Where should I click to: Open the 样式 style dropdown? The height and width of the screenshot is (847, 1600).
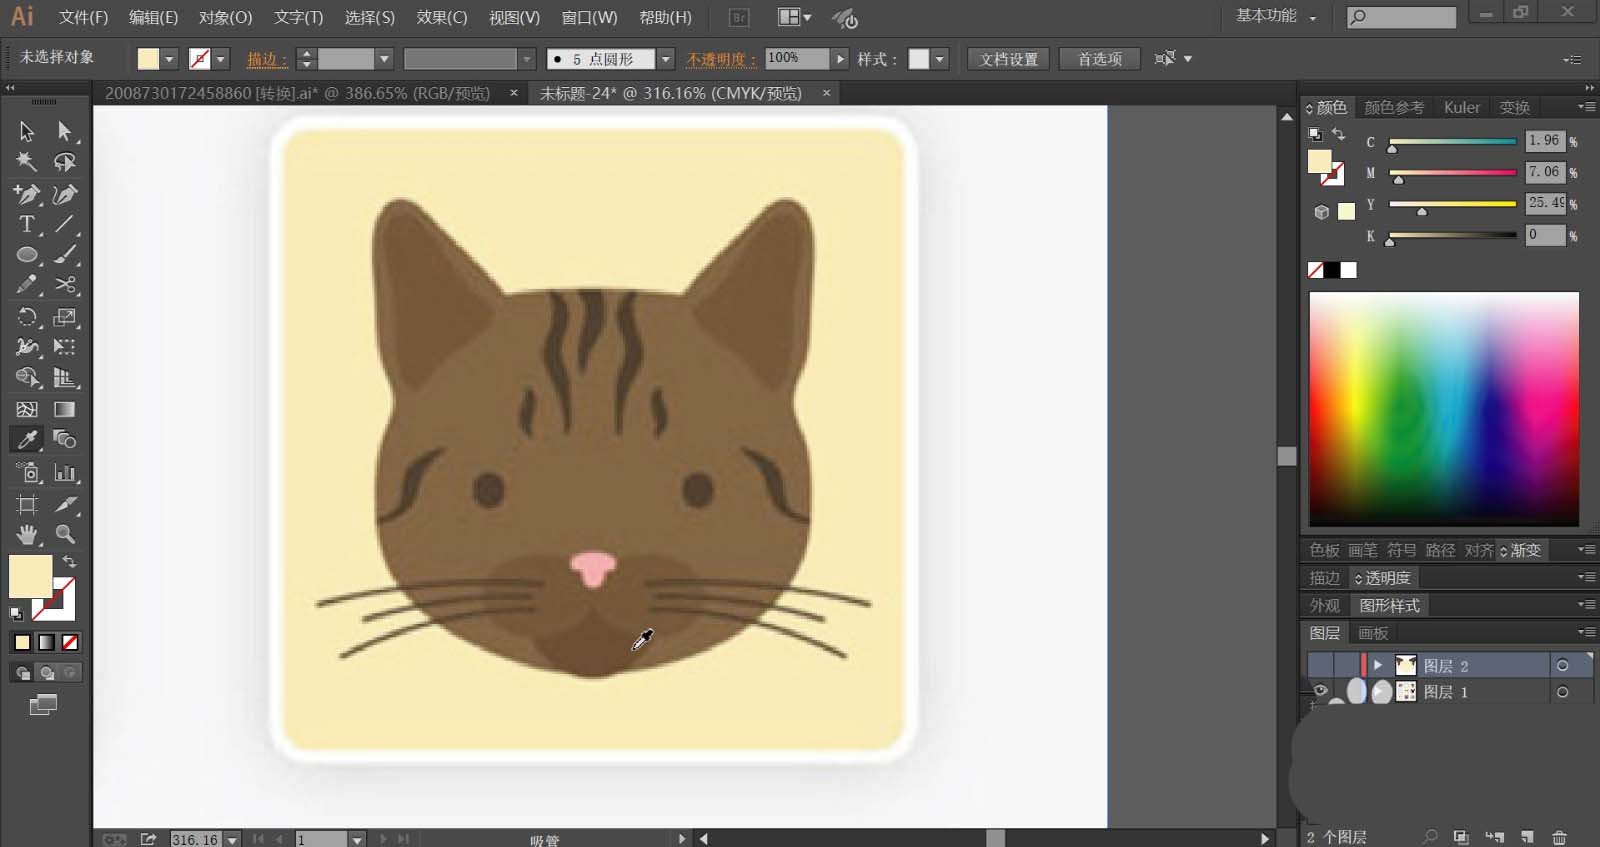coord(939,59)
